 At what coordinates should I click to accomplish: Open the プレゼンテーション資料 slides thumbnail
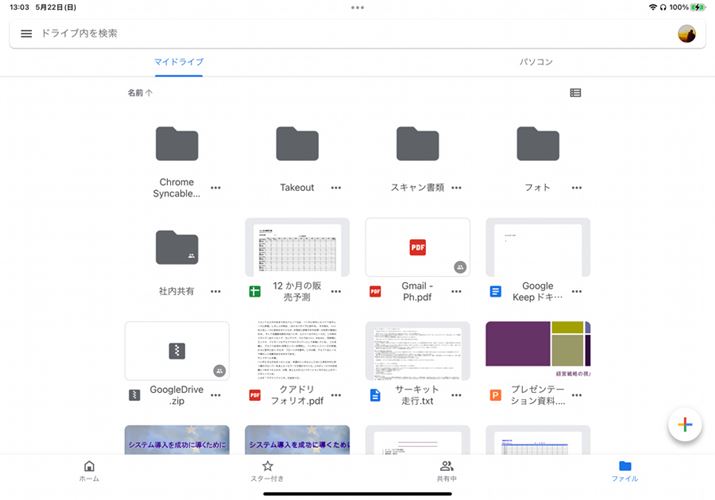(x=538, y=351)
